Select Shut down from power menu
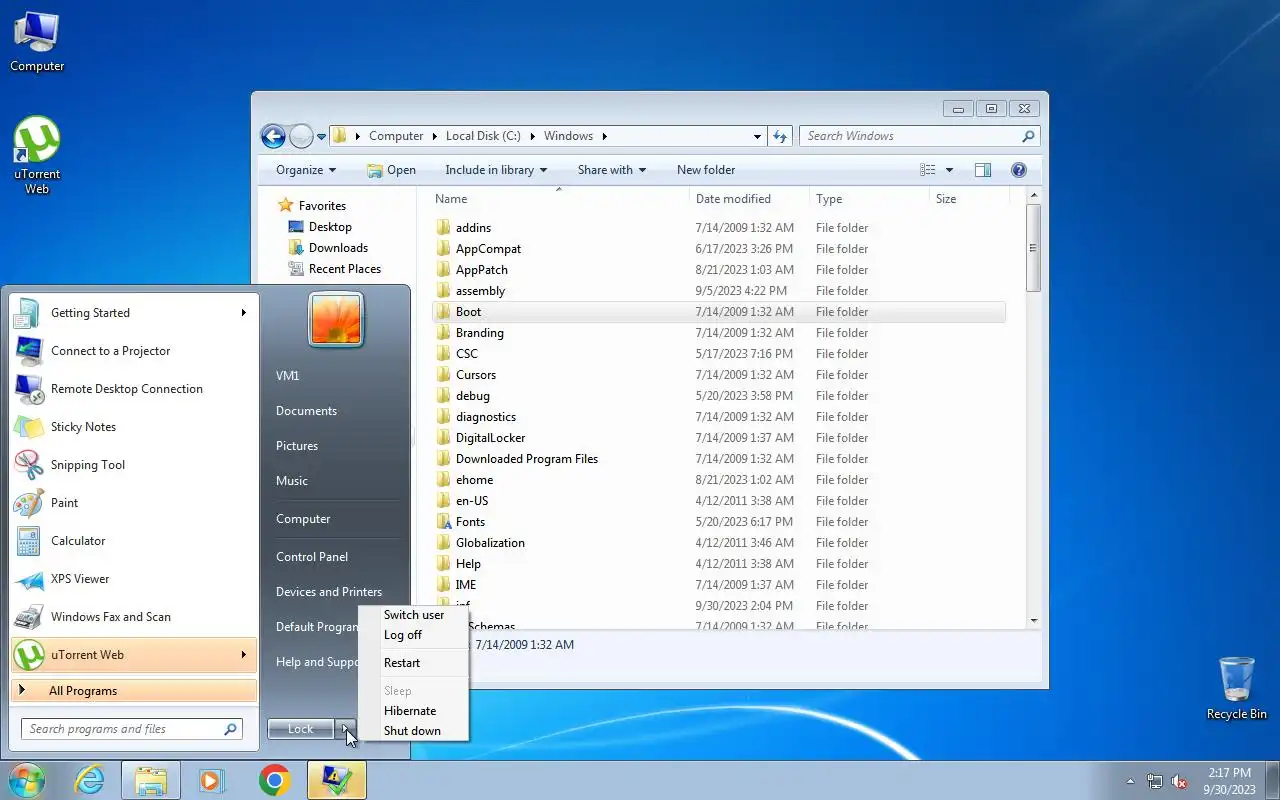Viewport: 1280px width, 800px height. pos(412,731)
